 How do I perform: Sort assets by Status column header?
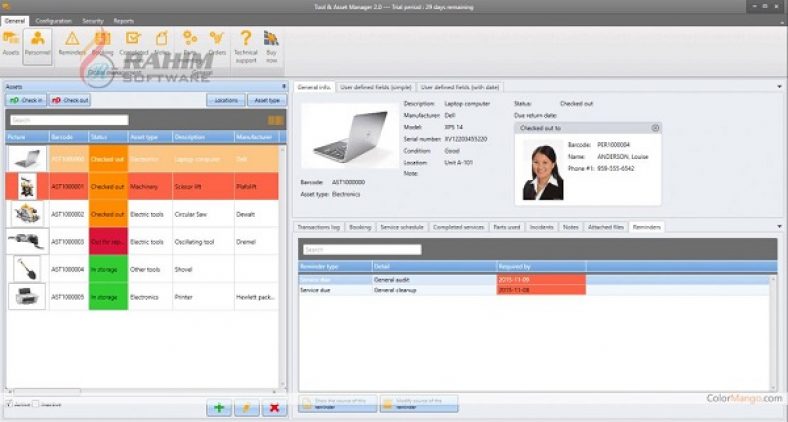pyautogui.click(x=108, y=137)
